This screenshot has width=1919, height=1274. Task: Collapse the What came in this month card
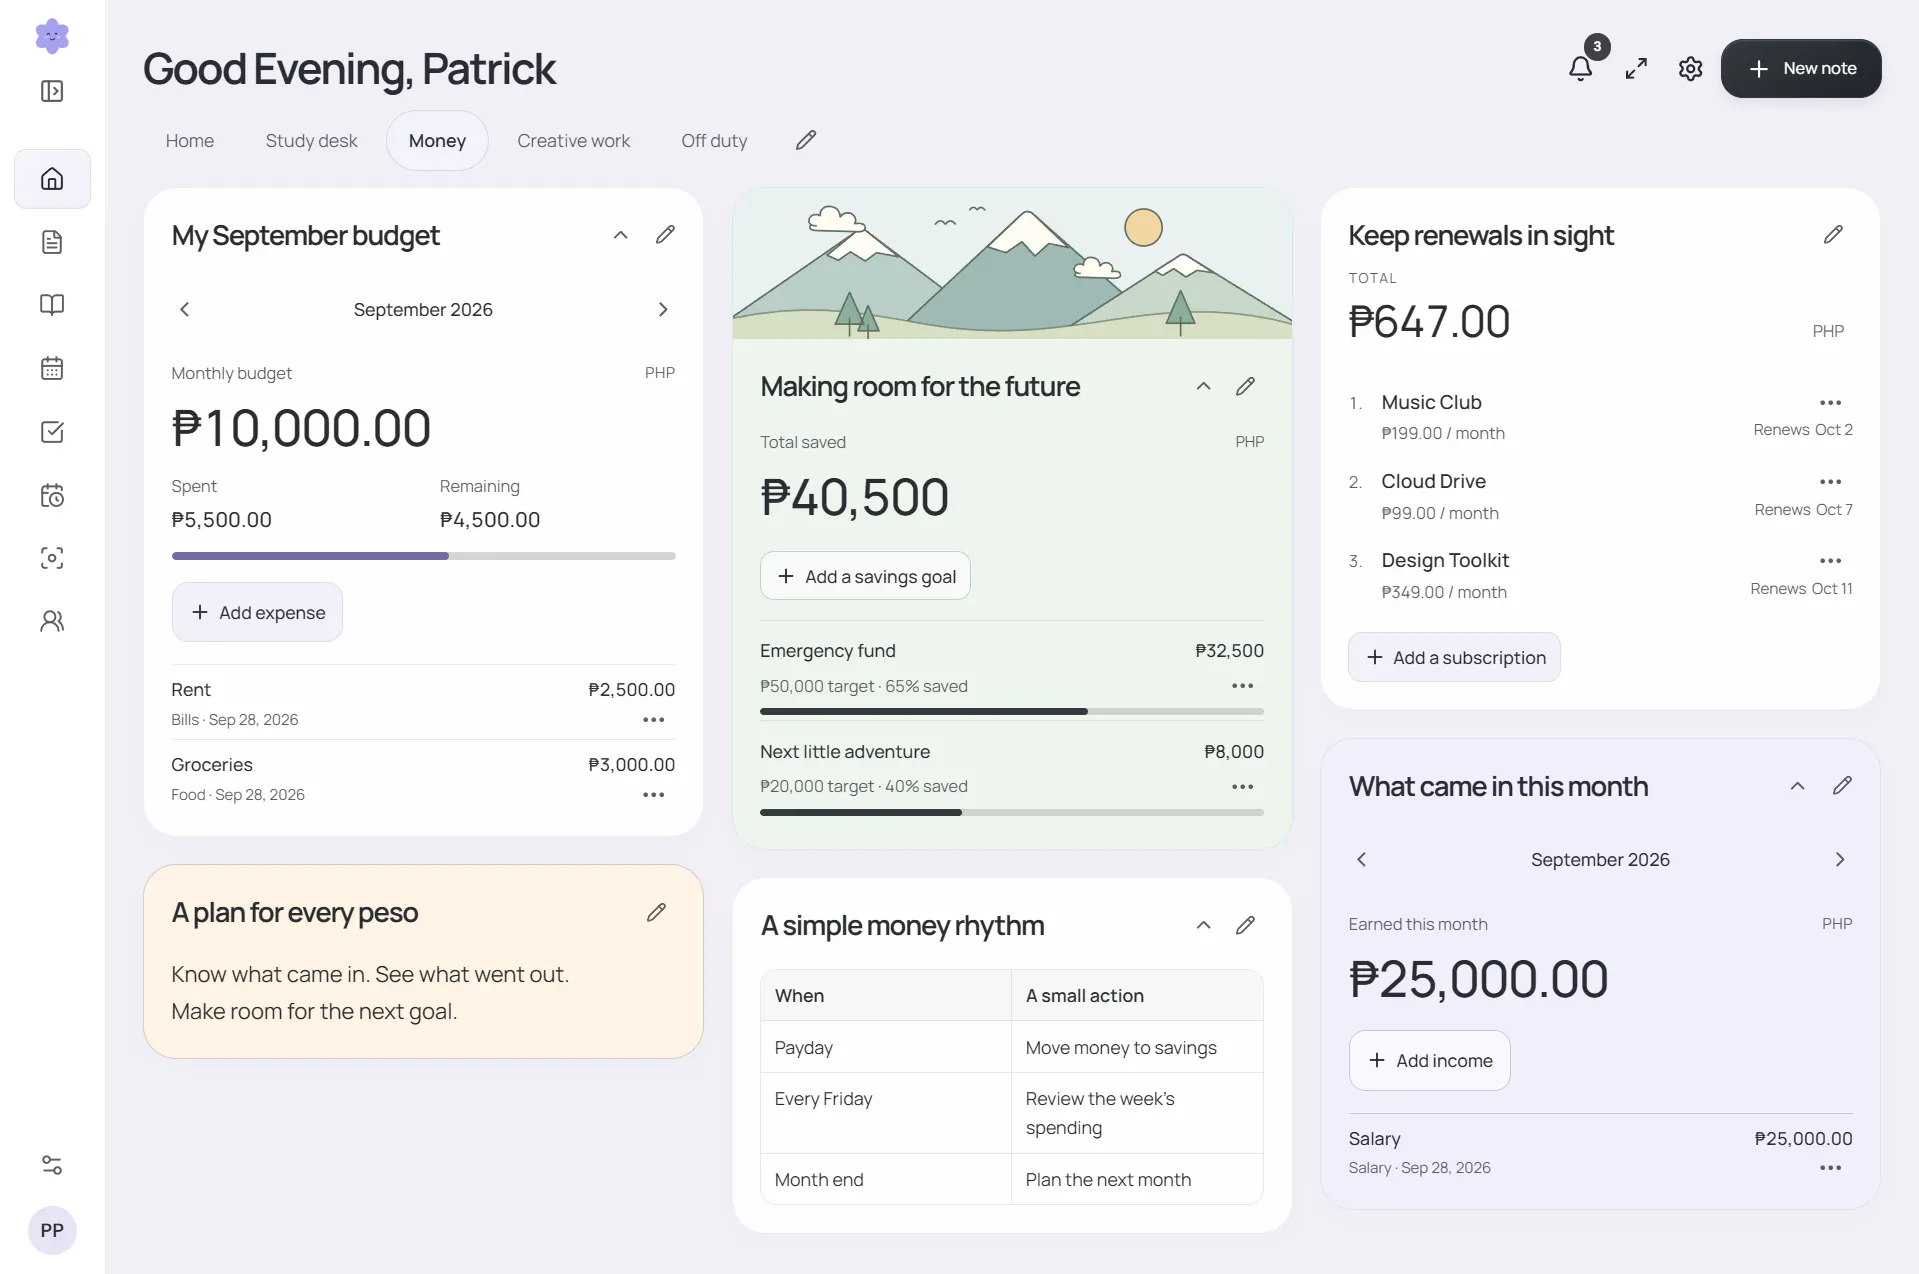click(x=1797, y=786)
